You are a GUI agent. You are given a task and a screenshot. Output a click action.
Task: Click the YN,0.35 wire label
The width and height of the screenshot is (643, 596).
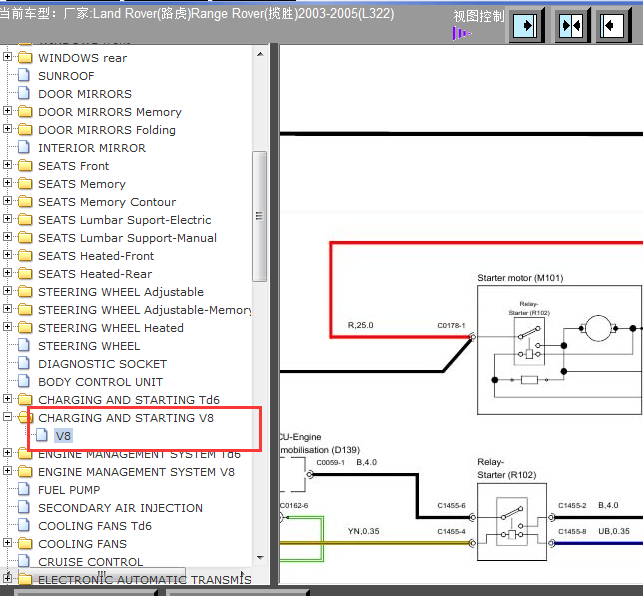pos(363,531)
